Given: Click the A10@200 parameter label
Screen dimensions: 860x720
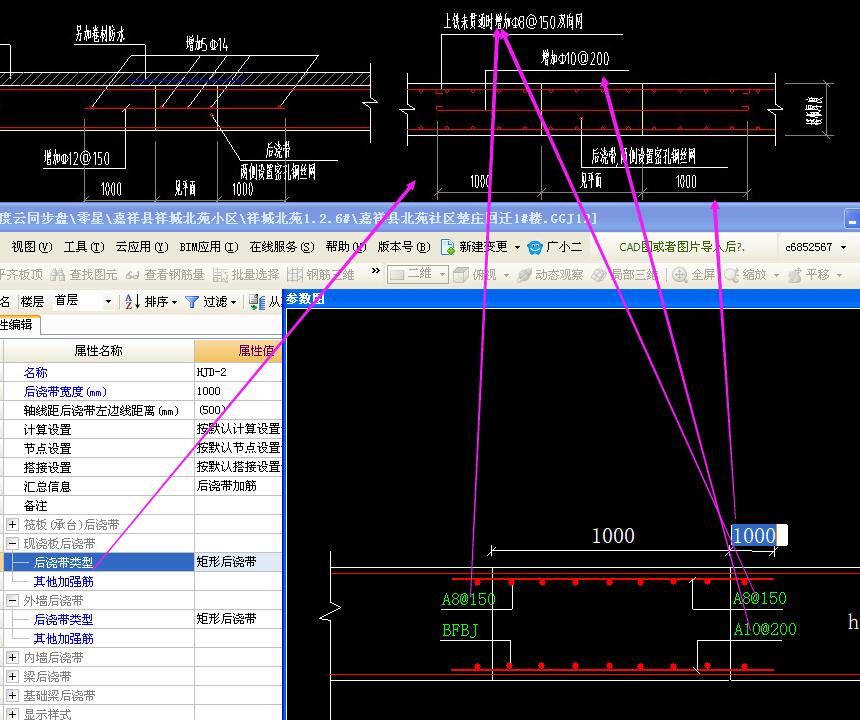Looking at the screenshot, I should point(765,629).
